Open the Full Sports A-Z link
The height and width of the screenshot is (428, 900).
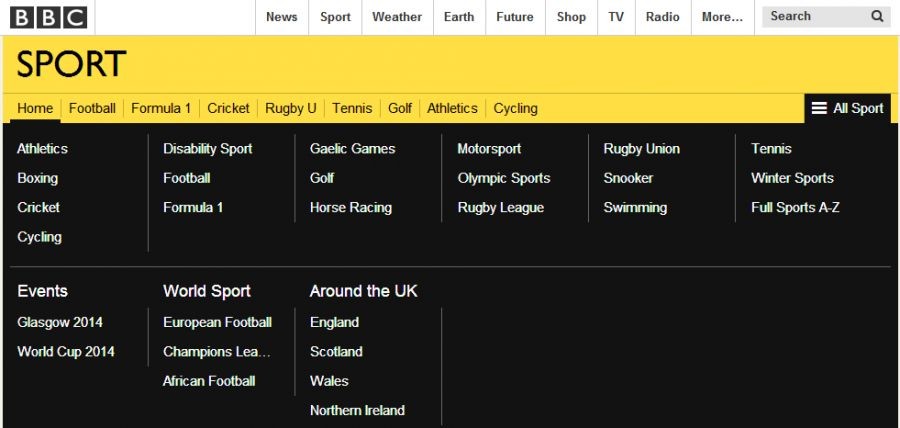coord(796,208)
